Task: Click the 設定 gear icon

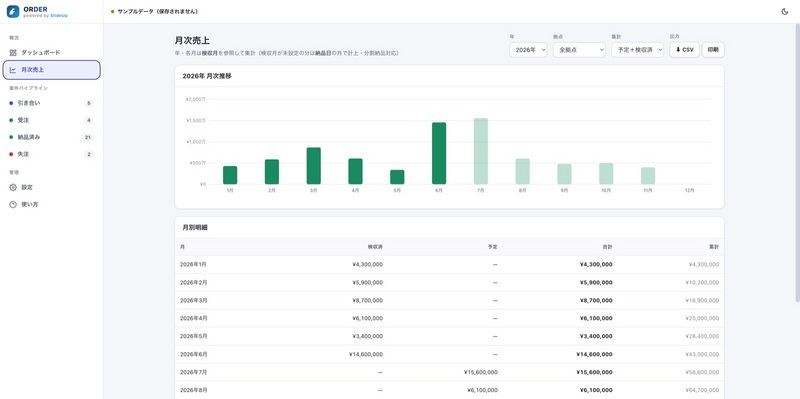Action: (x=13, y=187)
